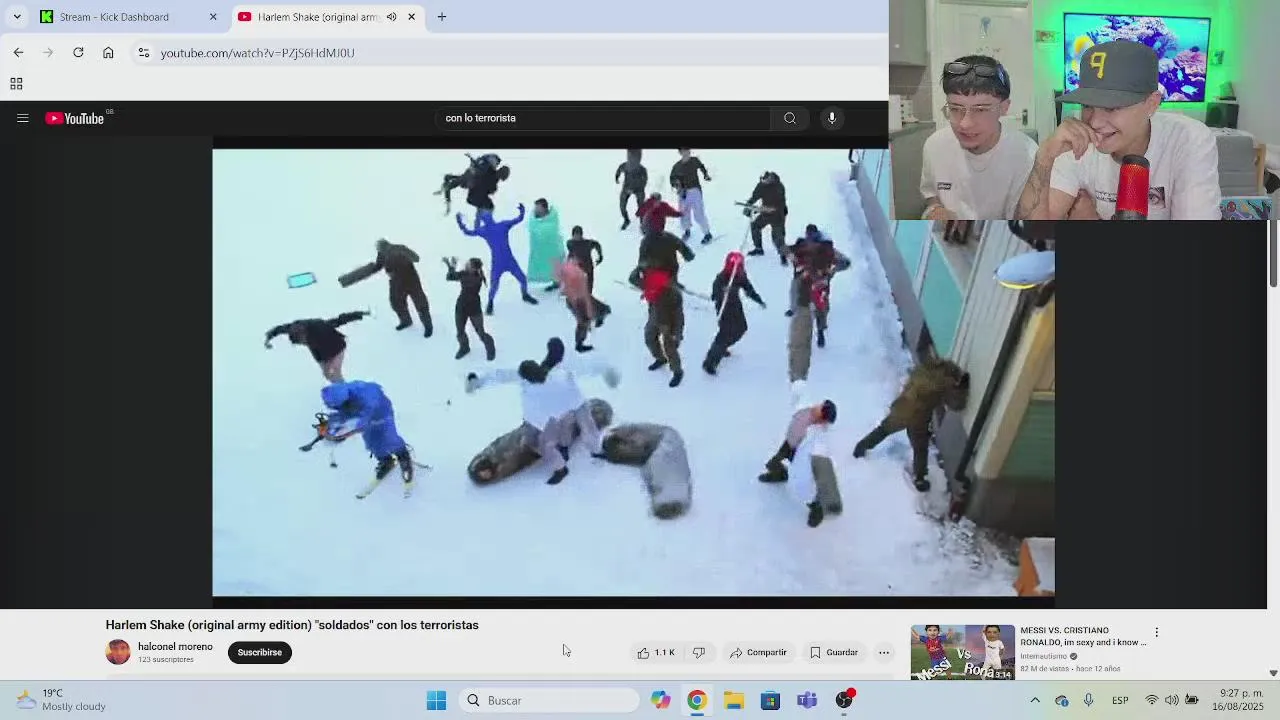
Task: Expand the tab search dropdown arrow
Action: 17,17
